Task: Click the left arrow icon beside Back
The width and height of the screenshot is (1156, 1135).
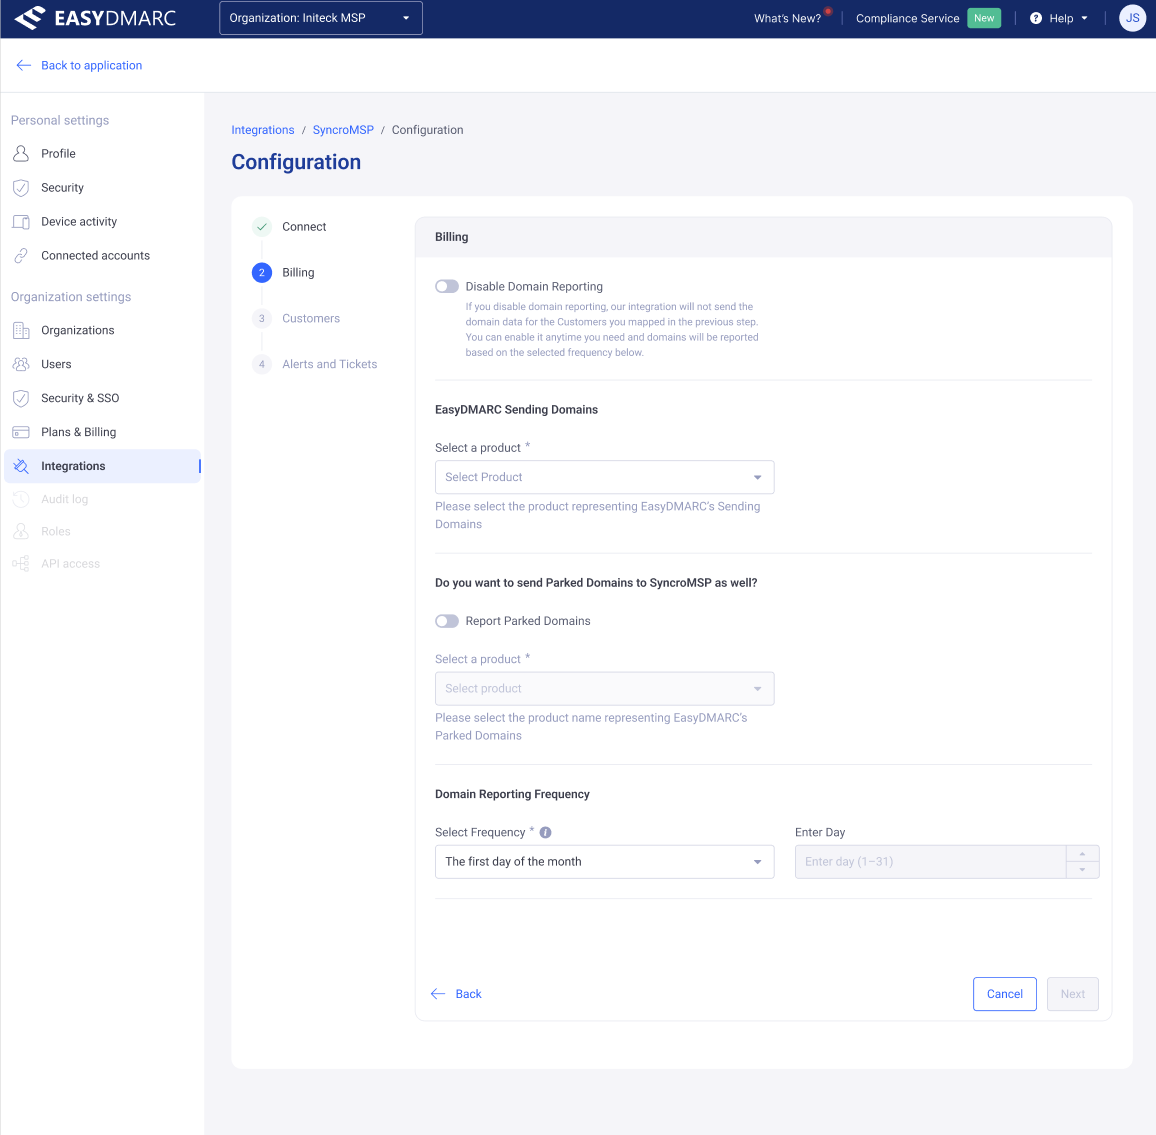Action: coord(438,993)
